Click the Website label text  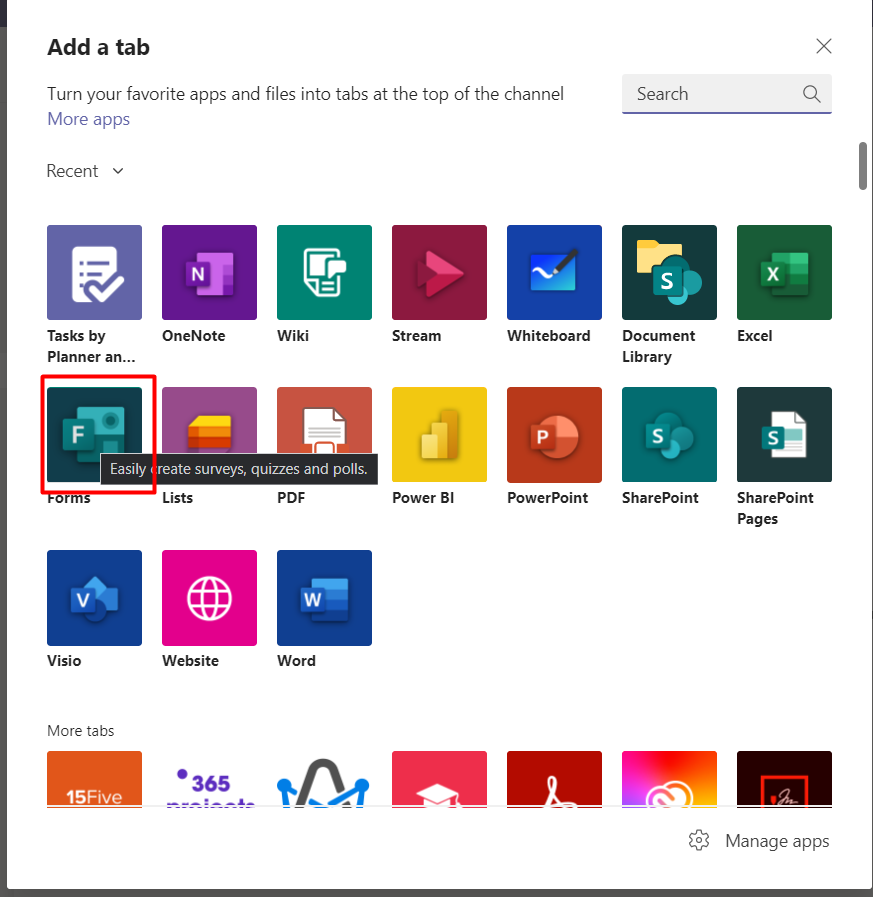pyautogui.click(x=191, y=661)
